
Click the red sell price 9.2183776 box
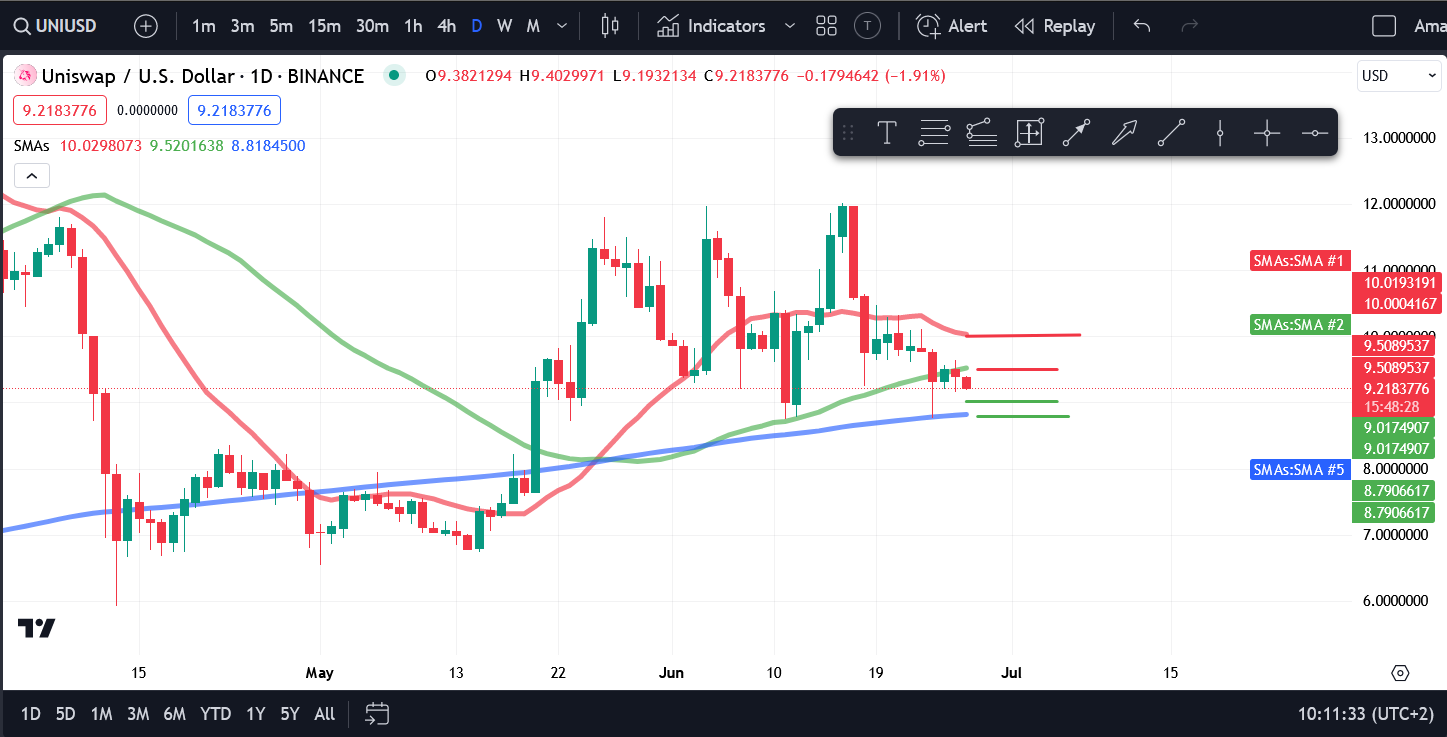[60, 110]
